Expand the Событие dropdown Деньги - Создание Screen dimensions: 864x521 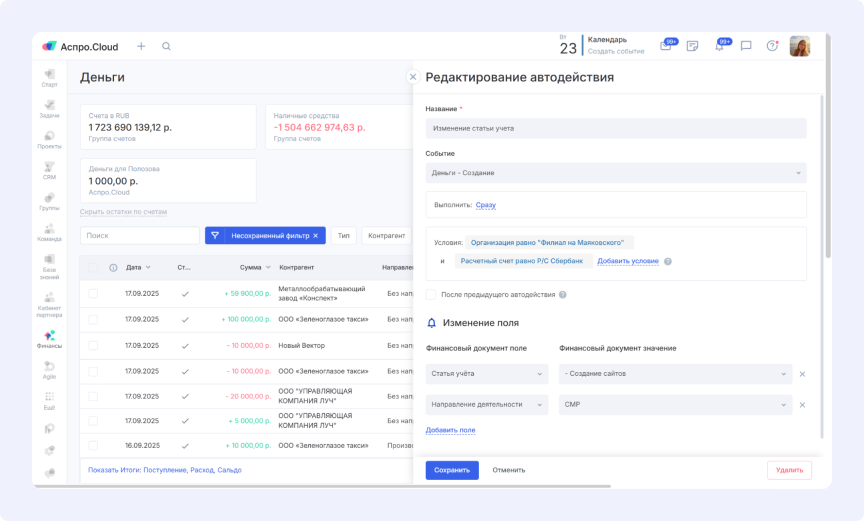(615, 173)
